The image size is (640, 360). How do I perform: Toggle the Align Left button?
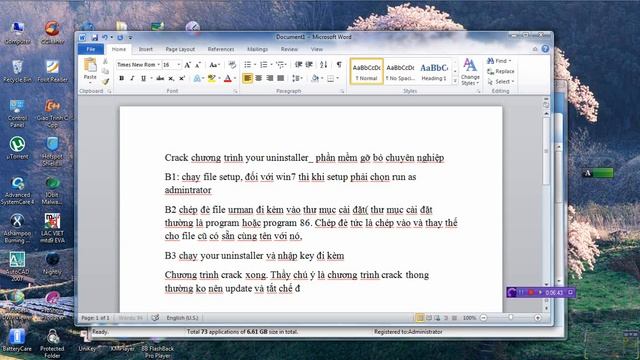pos(247,78)
